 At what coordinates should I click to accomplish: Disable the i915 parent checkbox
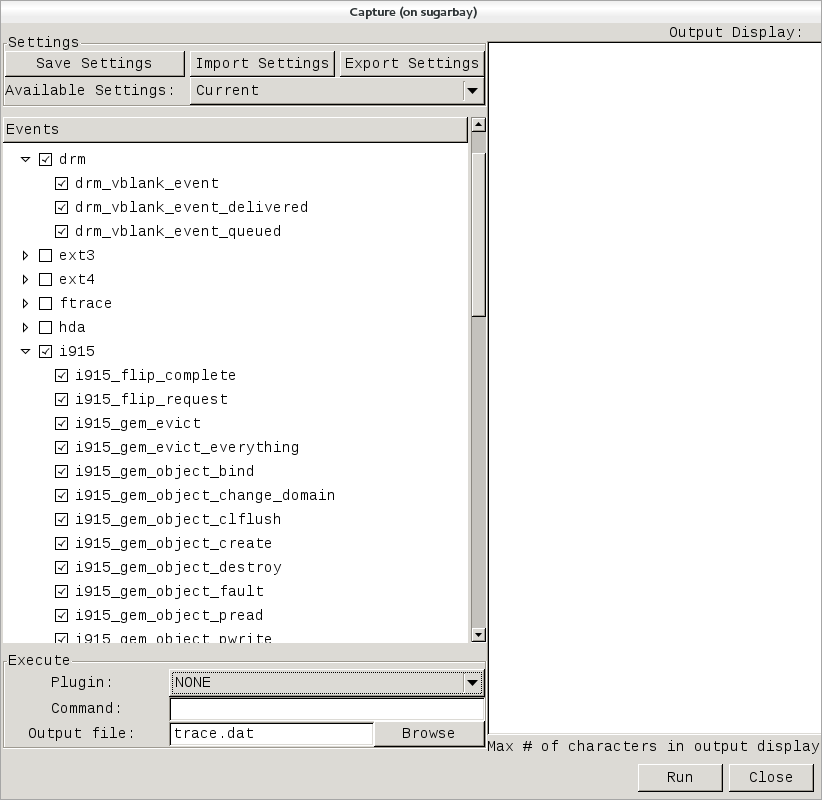click(45, 351)
